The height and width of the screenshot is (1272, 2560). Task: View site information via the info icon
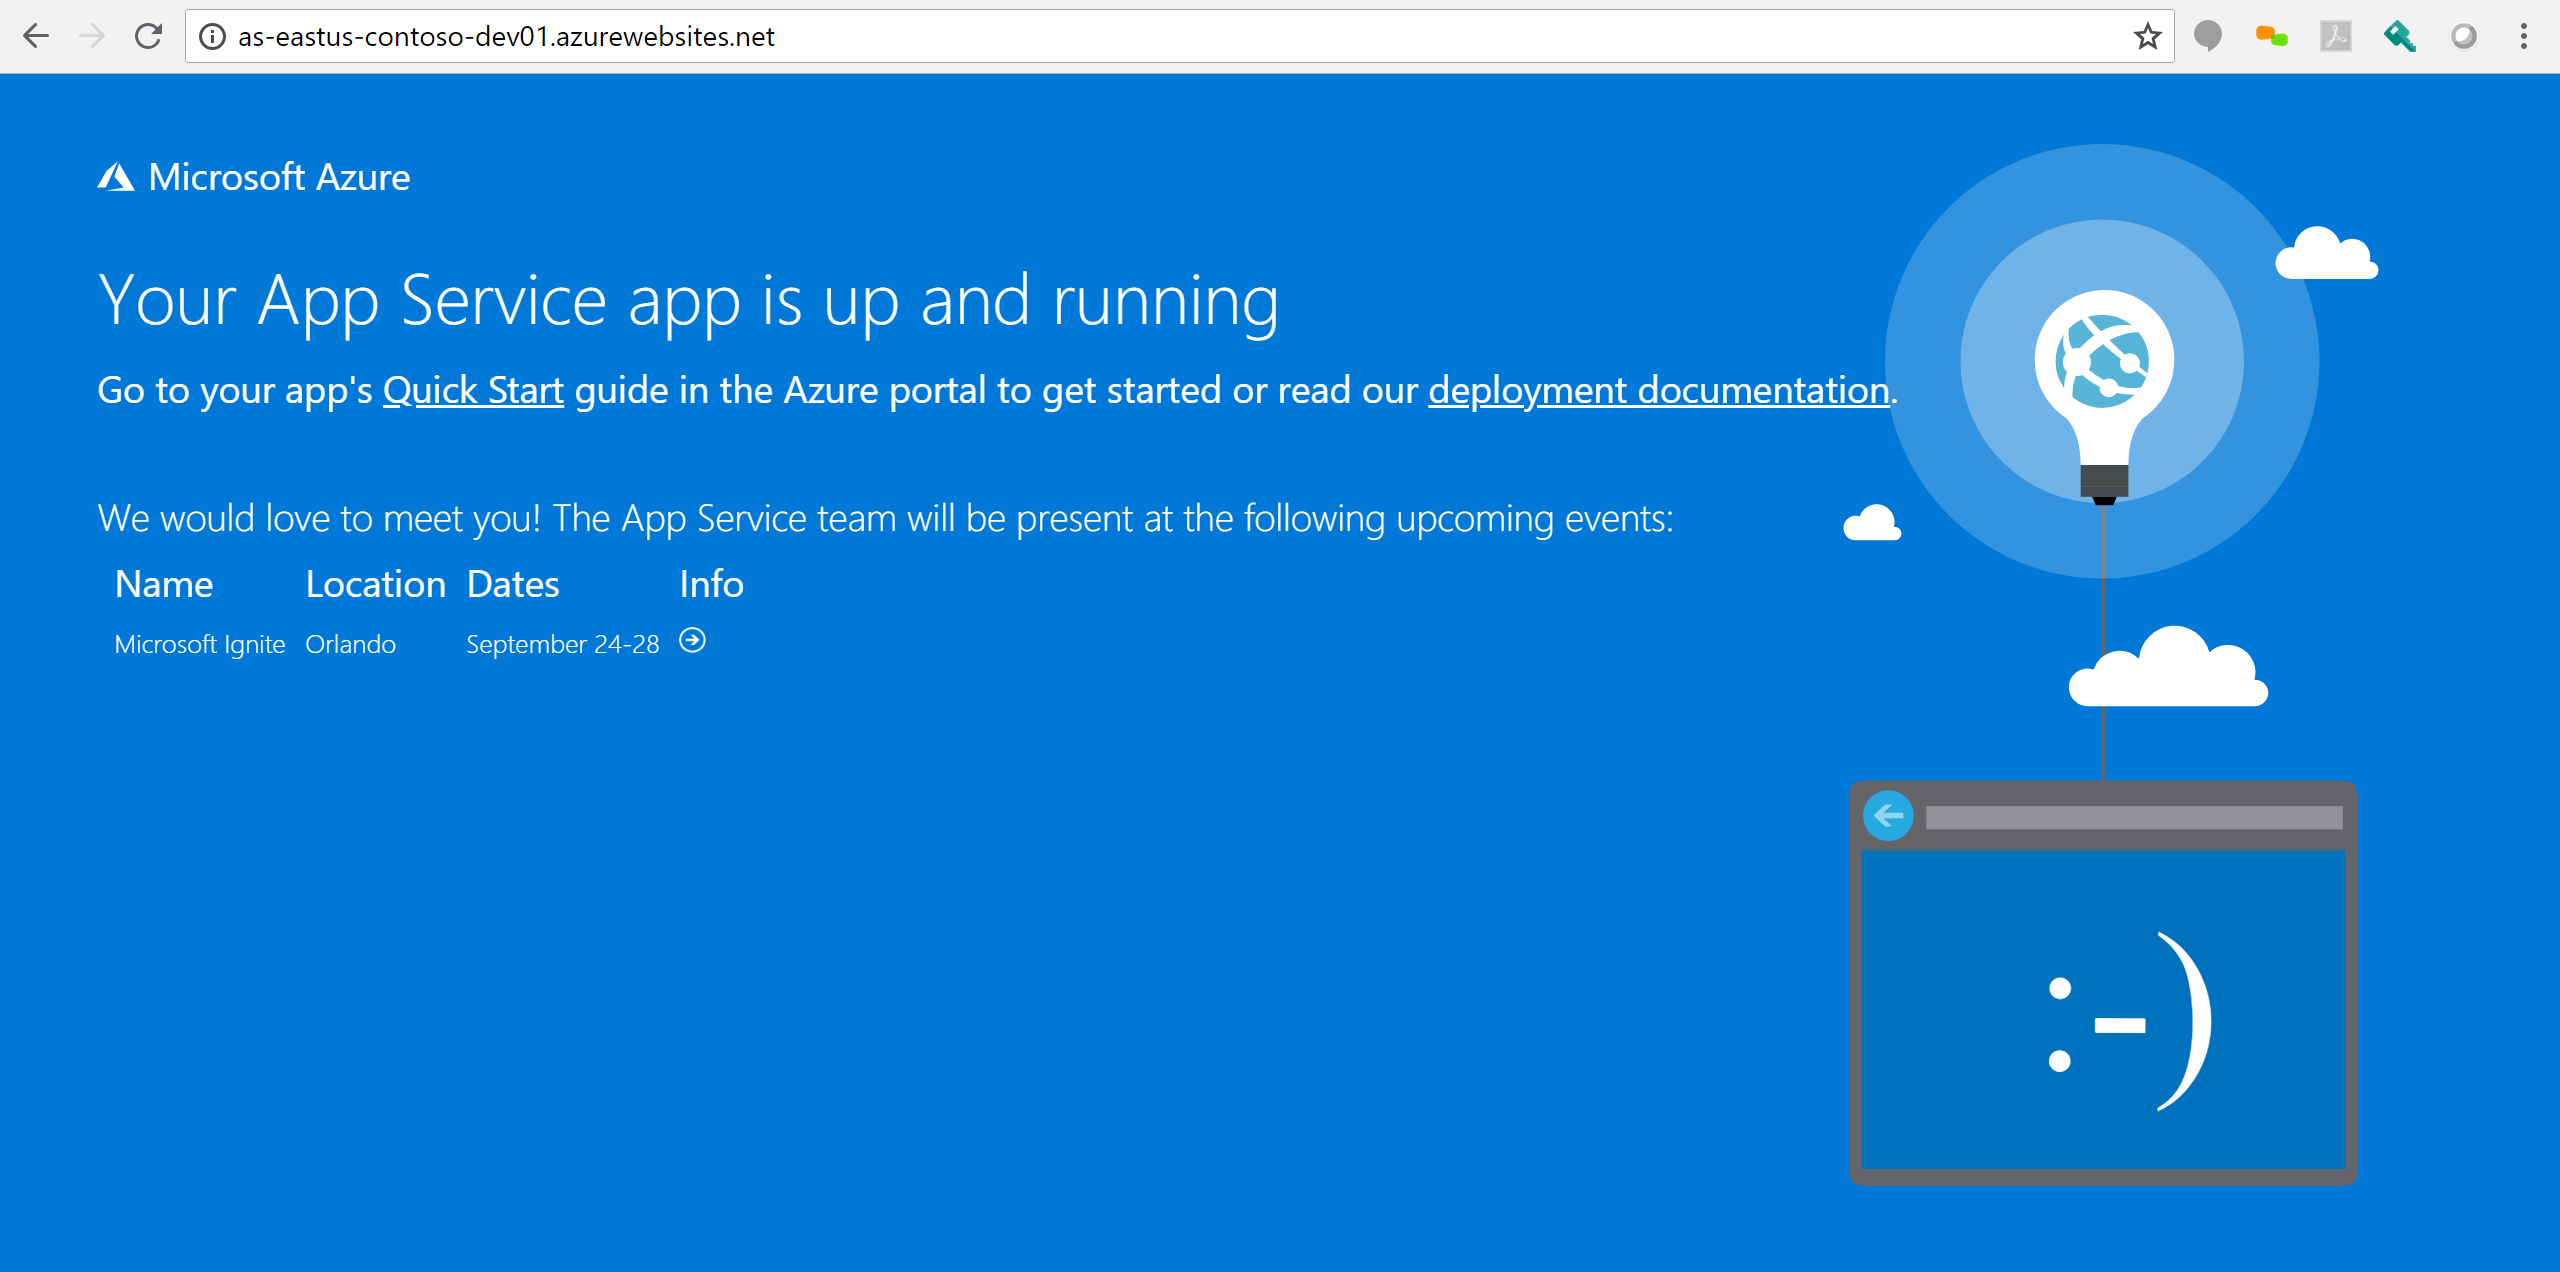coord(212,37)
